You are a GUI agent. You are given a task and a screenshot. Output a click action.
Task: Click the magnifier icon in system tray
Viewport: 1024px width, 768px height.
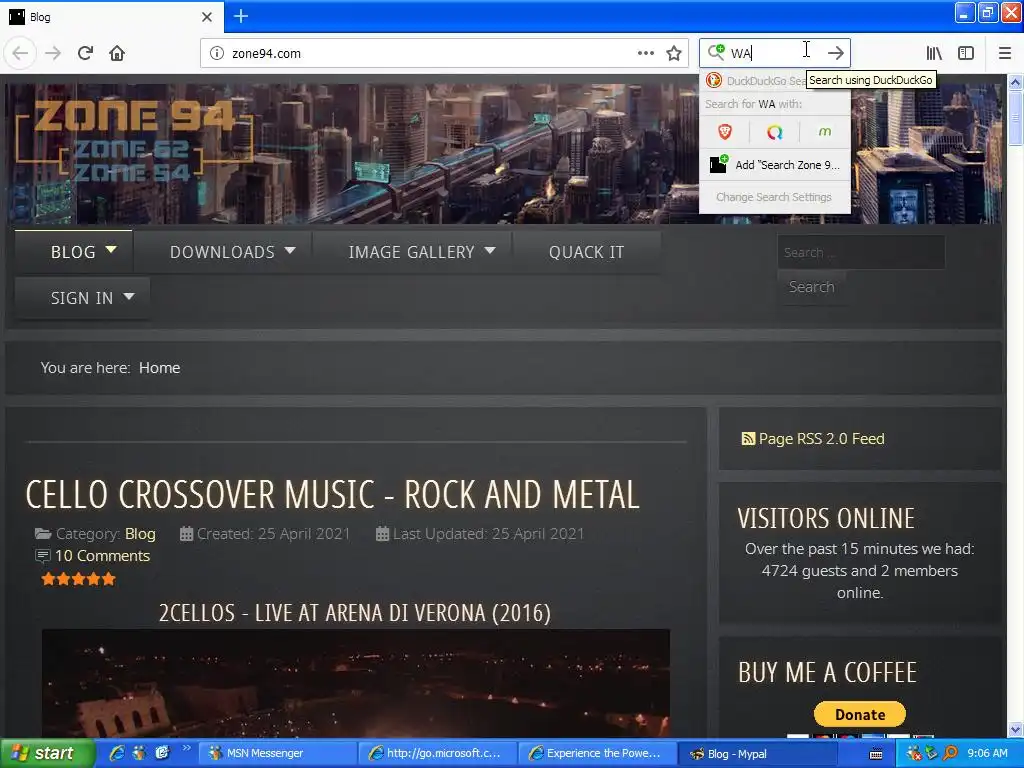tap(950, 754)
